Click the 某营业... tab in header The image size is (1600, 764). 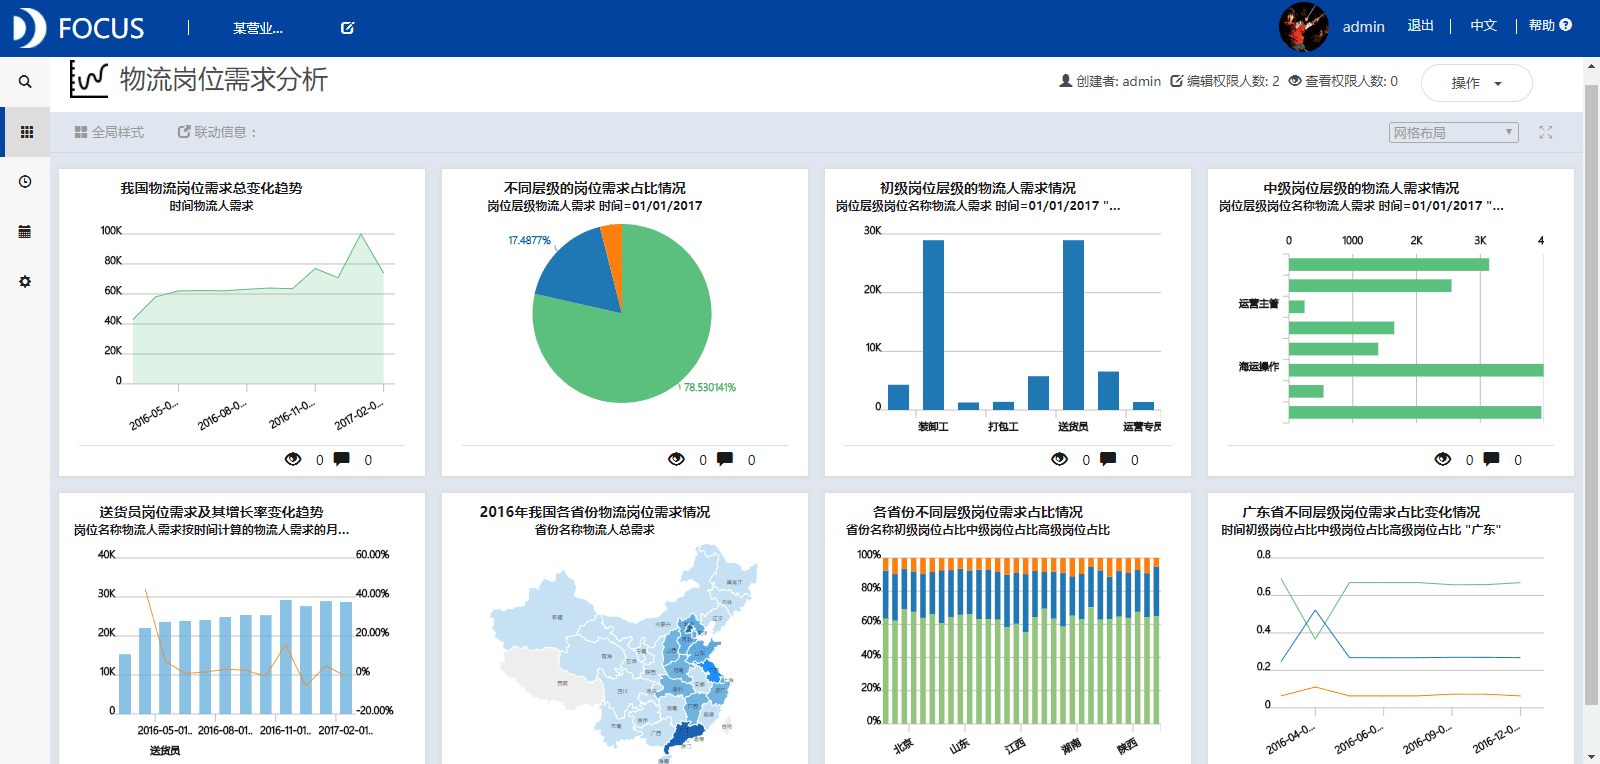click(257, 28)
